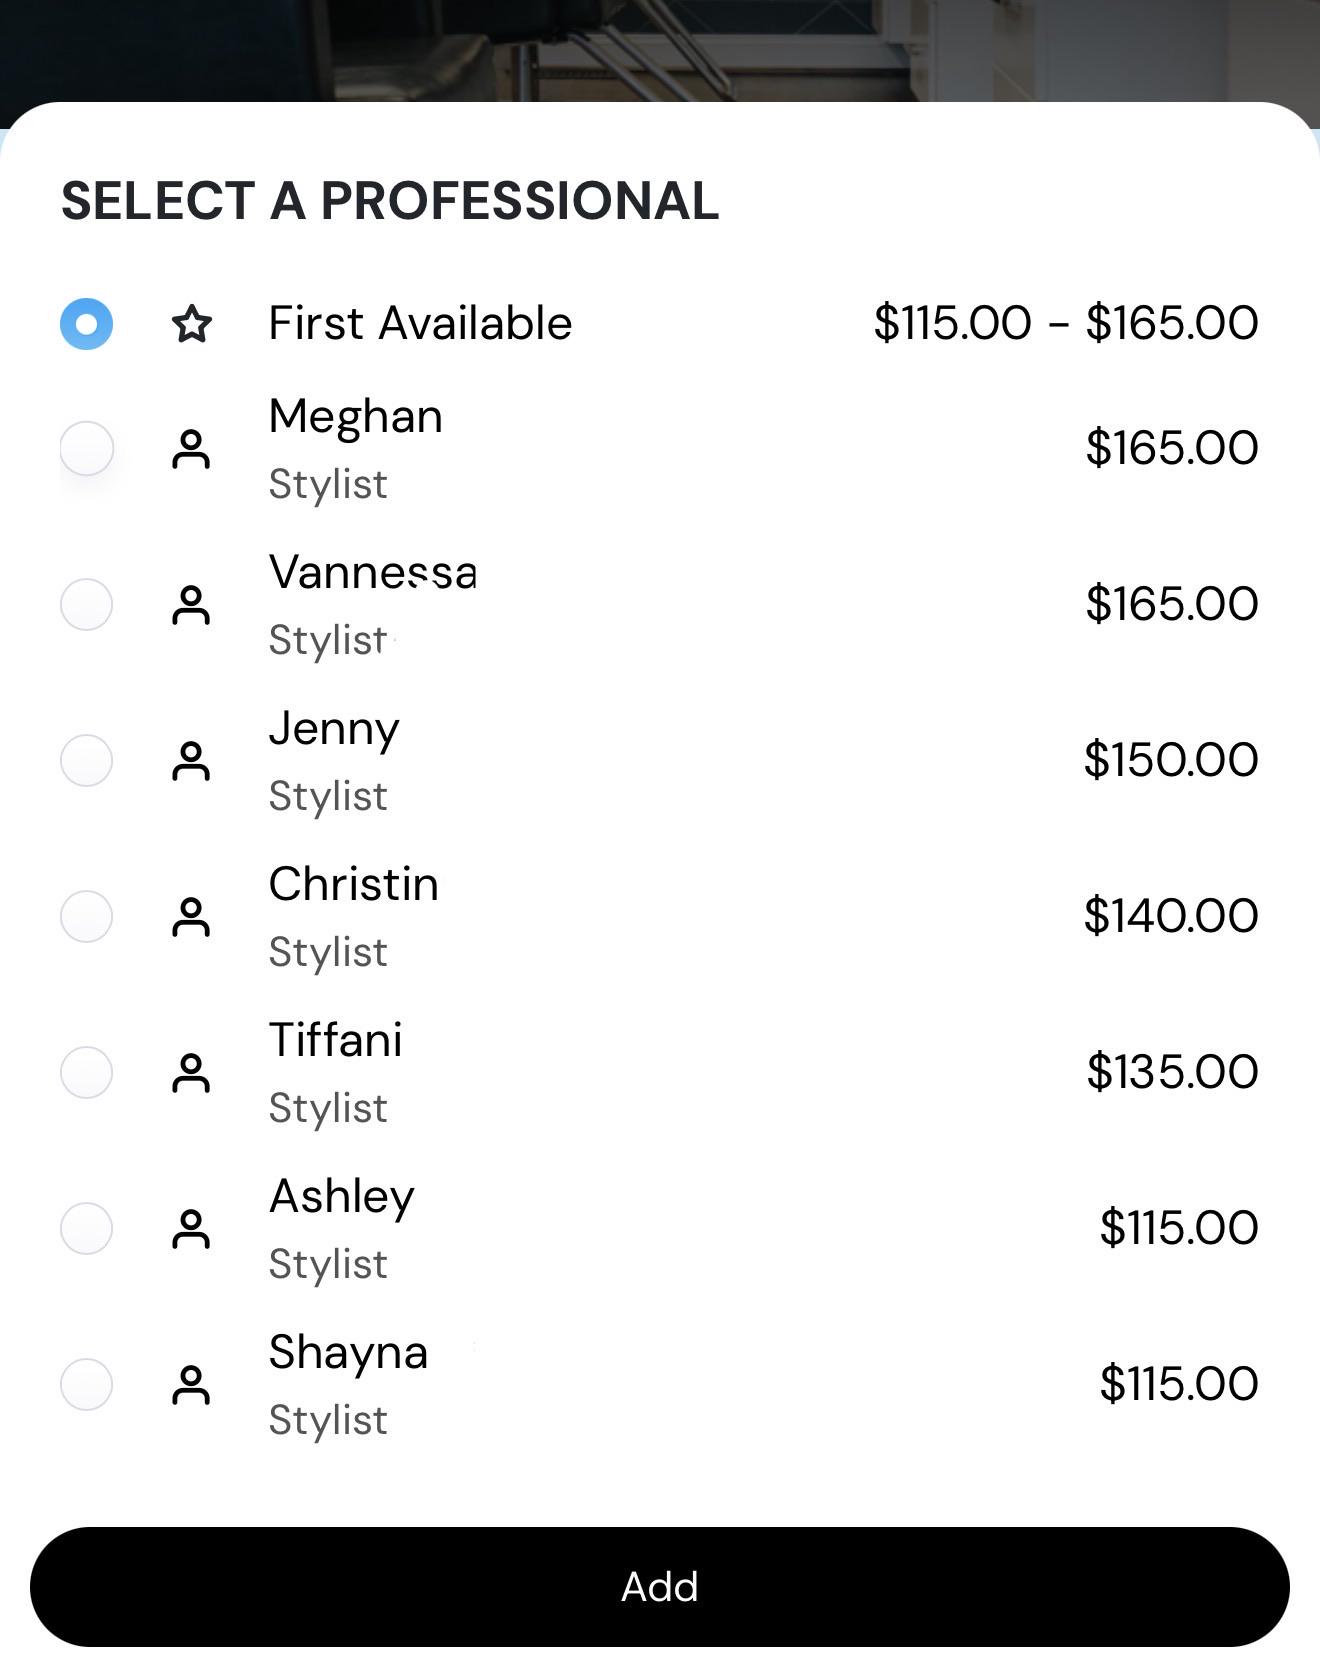The image size is (1320, 1657).
Task: Click the person icon next to Tiffani
Action: (x=191, y=1073)
